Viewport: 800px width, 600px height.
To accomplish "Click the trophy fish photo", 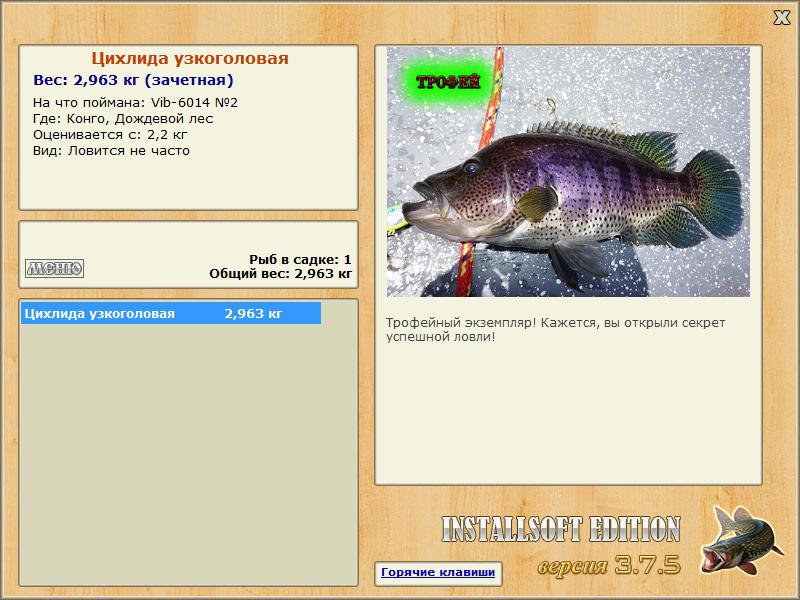I will 568,172.
